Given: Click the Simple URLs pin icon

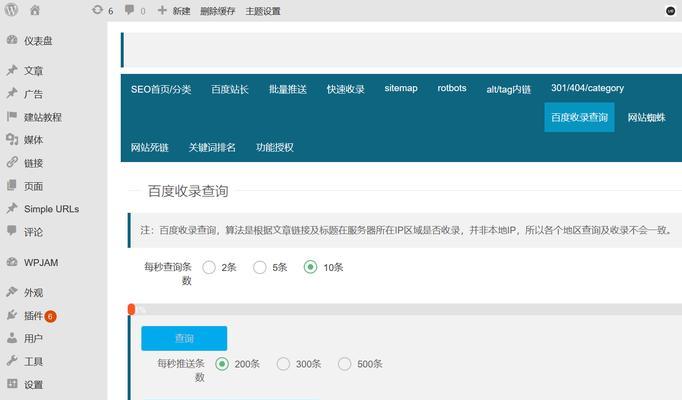Looking at the screenshot, I should [12, 208].
